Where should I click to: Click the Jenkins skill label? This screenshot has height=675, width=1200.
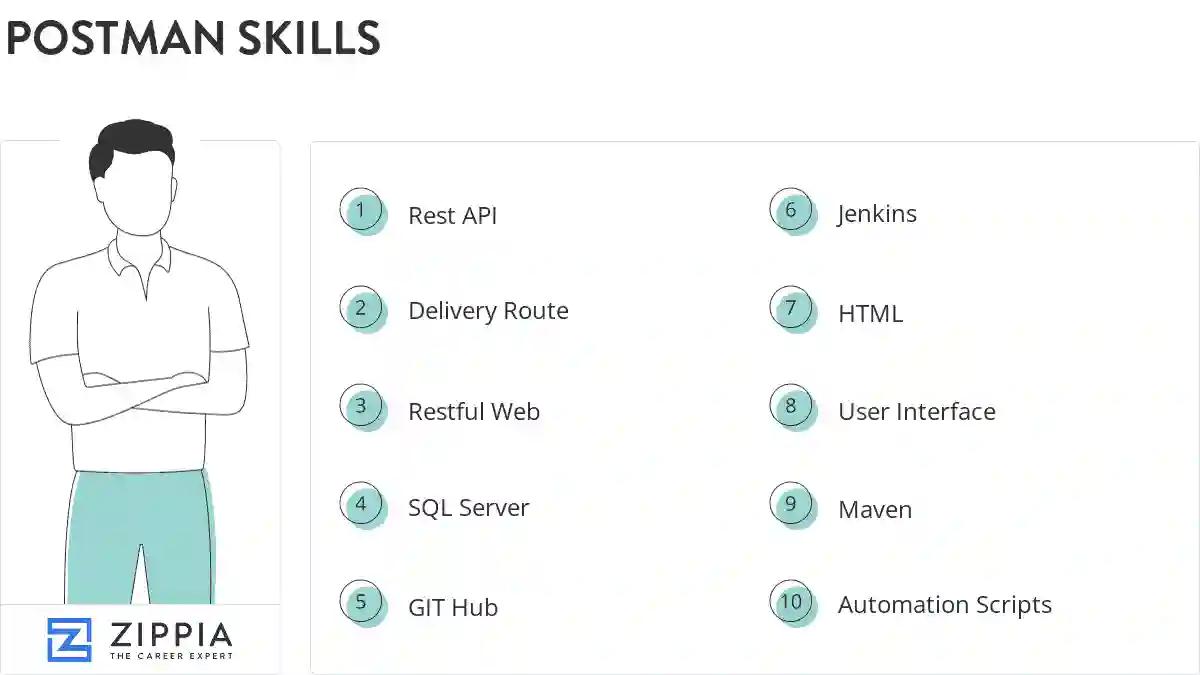click(877, 214)
